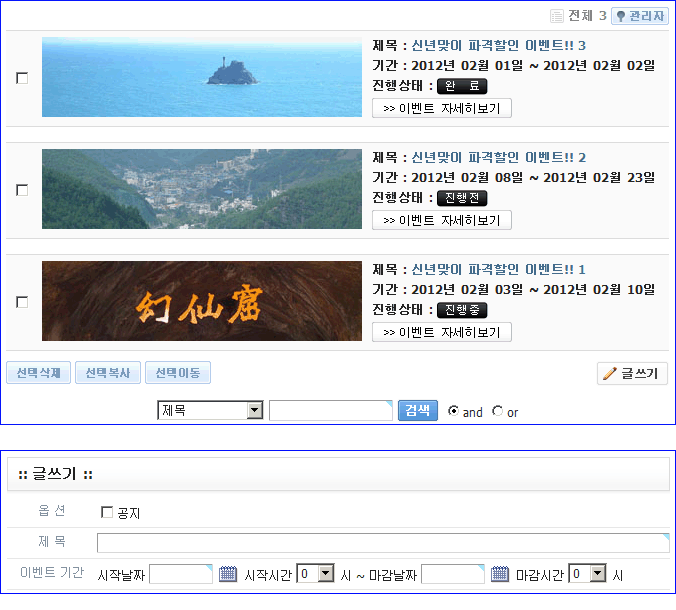Click the 전체 3 list icon

pyautogui.click(x=557, y=16)
